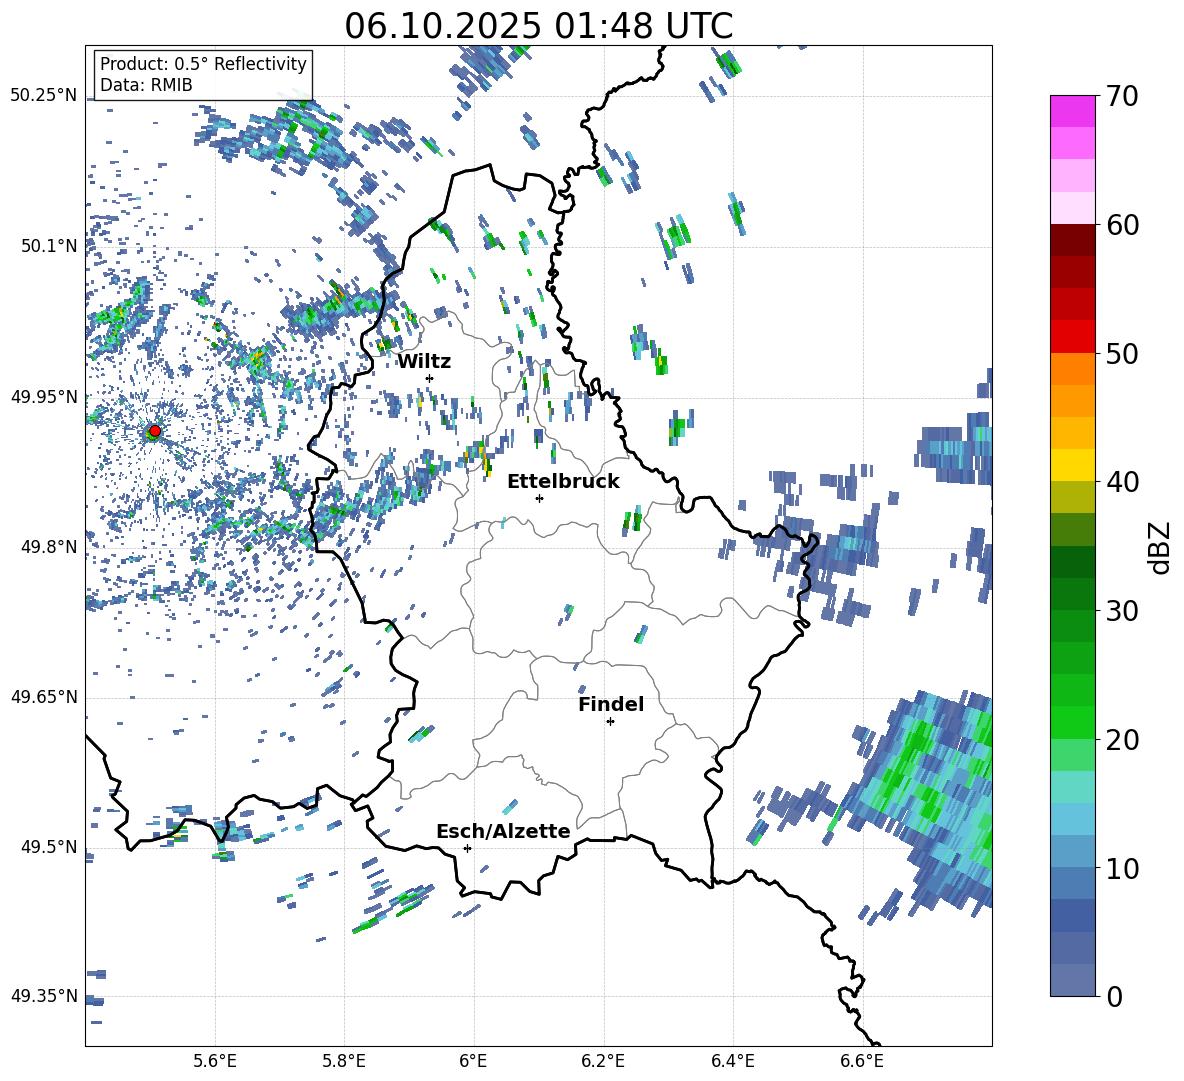Click the bright red colorbar segment at 50
The image size is (1184, 1081).
click(1072, 337)
